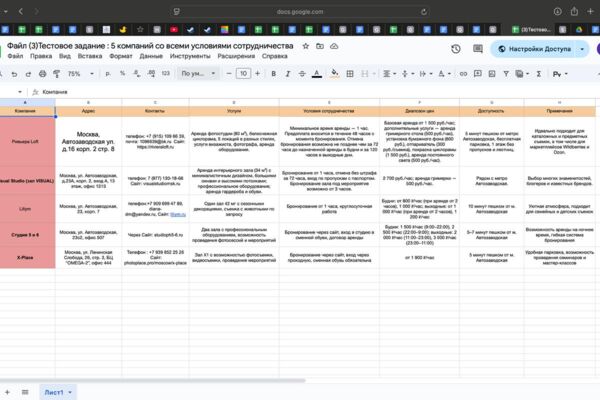This screenshot has height=400, width=600.
Task: Decrease font size with minus
Action: point(229,73)
